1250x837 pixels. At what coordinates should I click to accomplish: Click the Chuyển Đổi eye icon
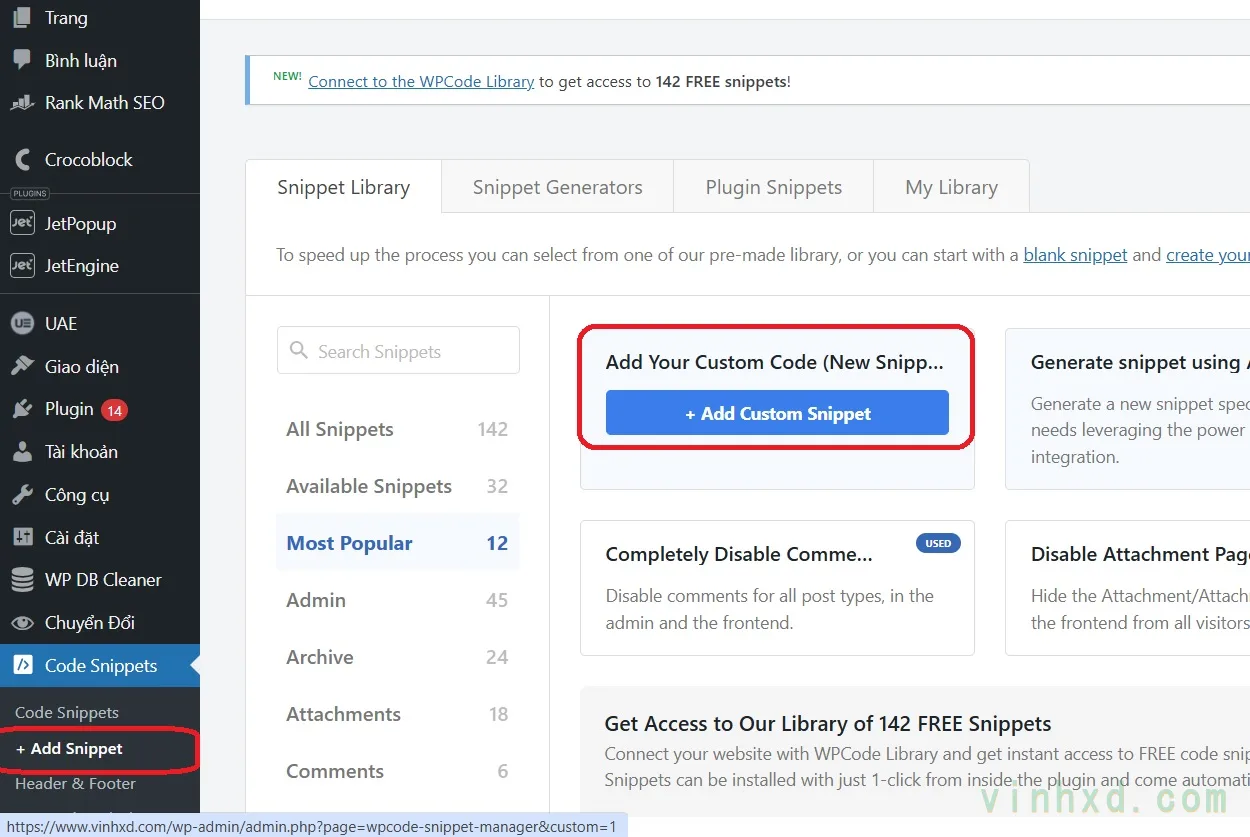tap(22, 622)
